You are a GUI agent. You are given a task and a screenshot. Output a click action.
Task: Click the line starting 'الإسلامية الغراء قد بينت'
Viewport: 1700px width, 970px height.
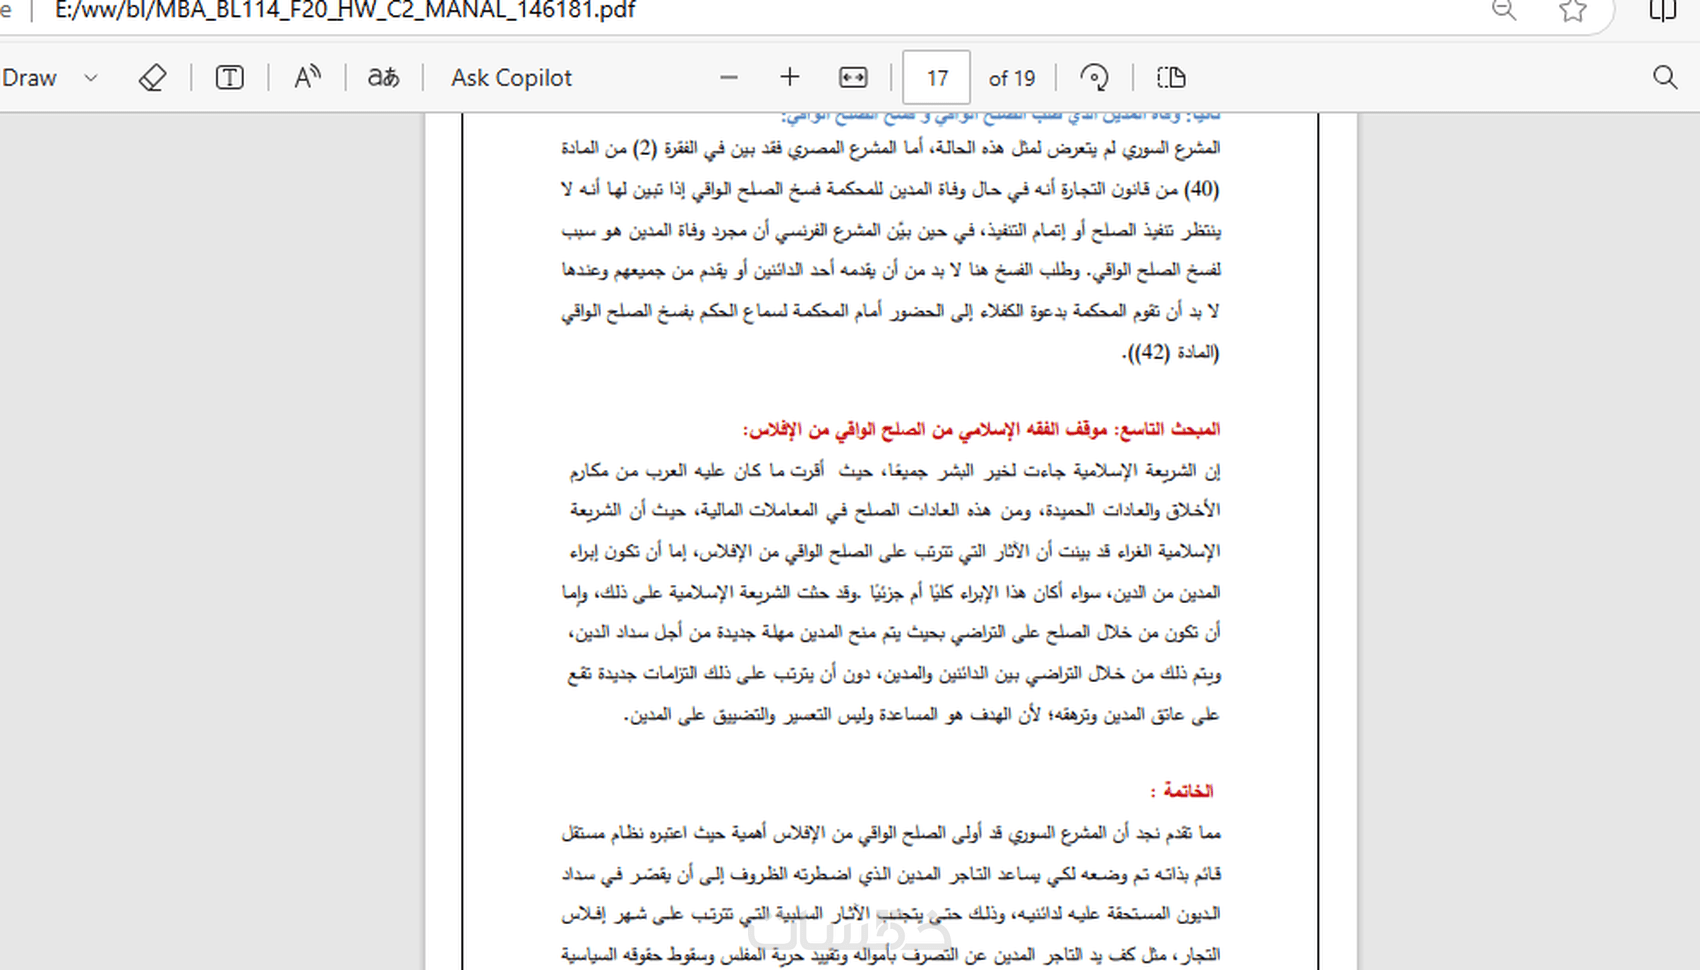[x=895, y=552]
